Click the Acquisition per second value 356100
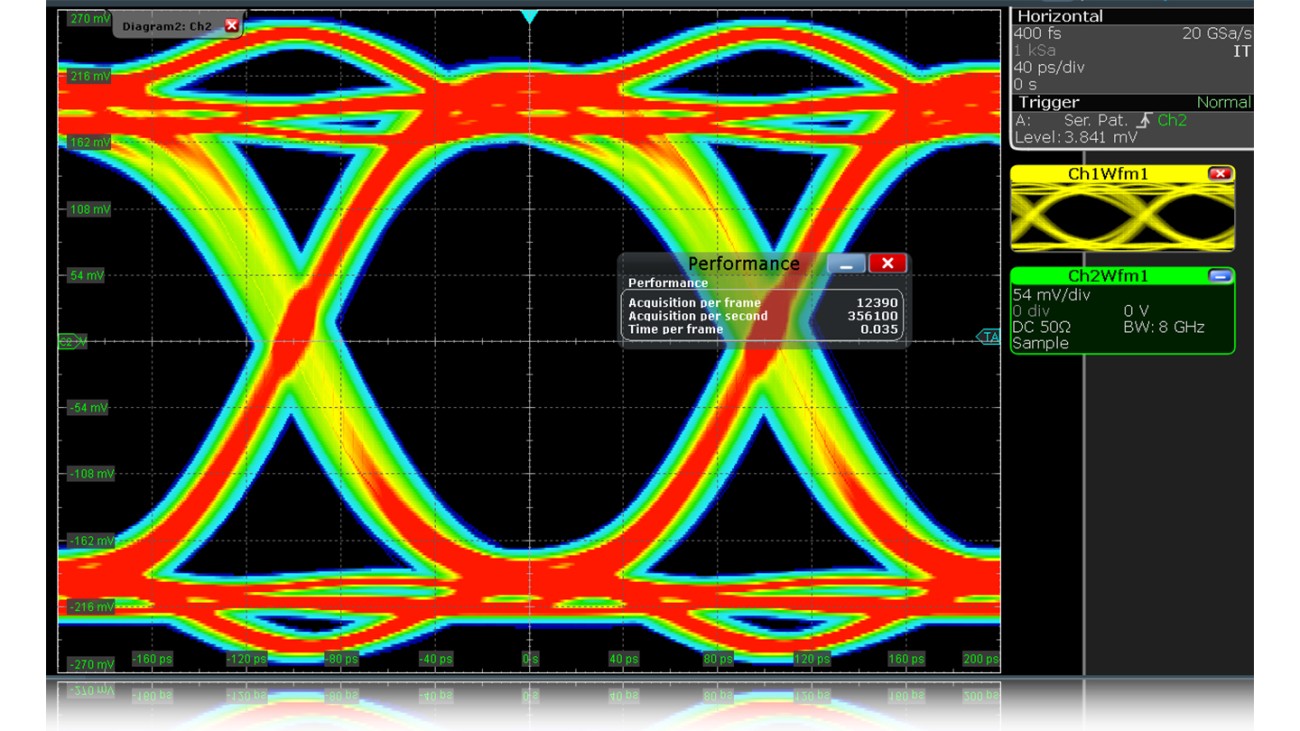 tap(874, 315)
